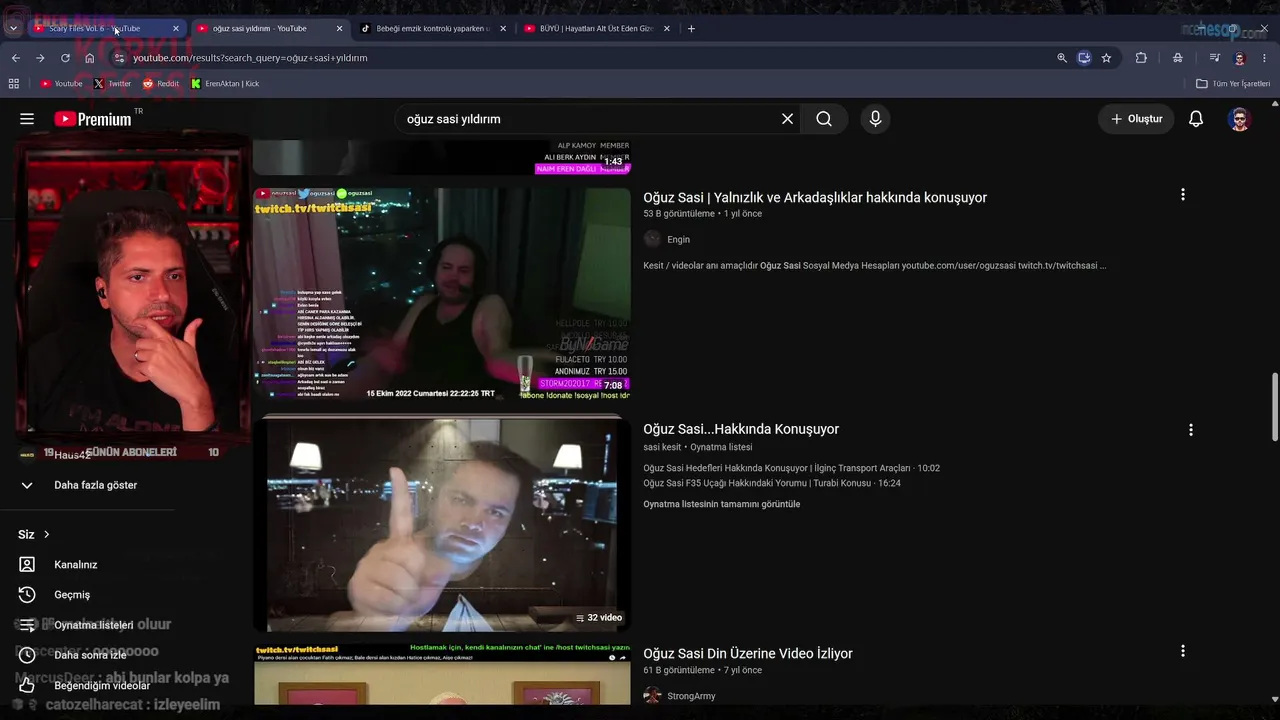Close the Scary Files Vol. 6 tab

click(x=176, y=29)
